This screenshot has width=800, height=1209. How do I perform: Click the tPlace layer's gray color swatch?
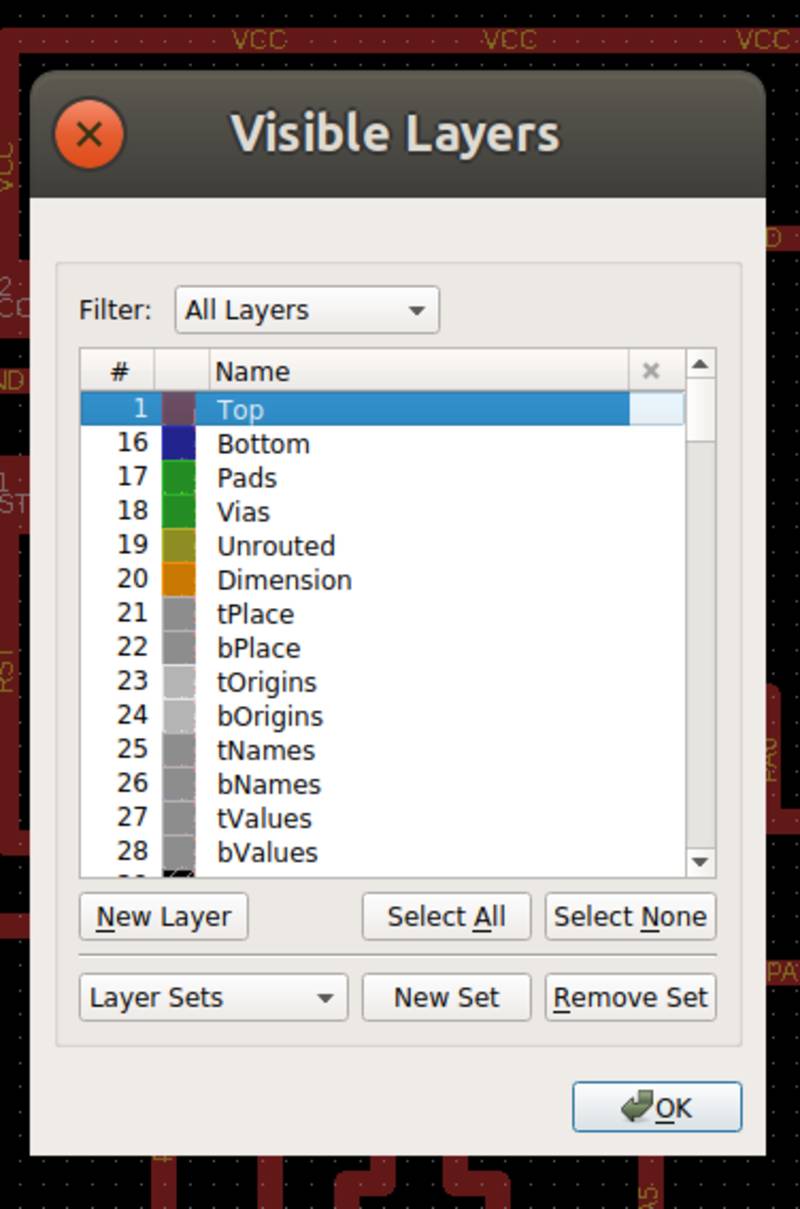click(x=180, y=613)
